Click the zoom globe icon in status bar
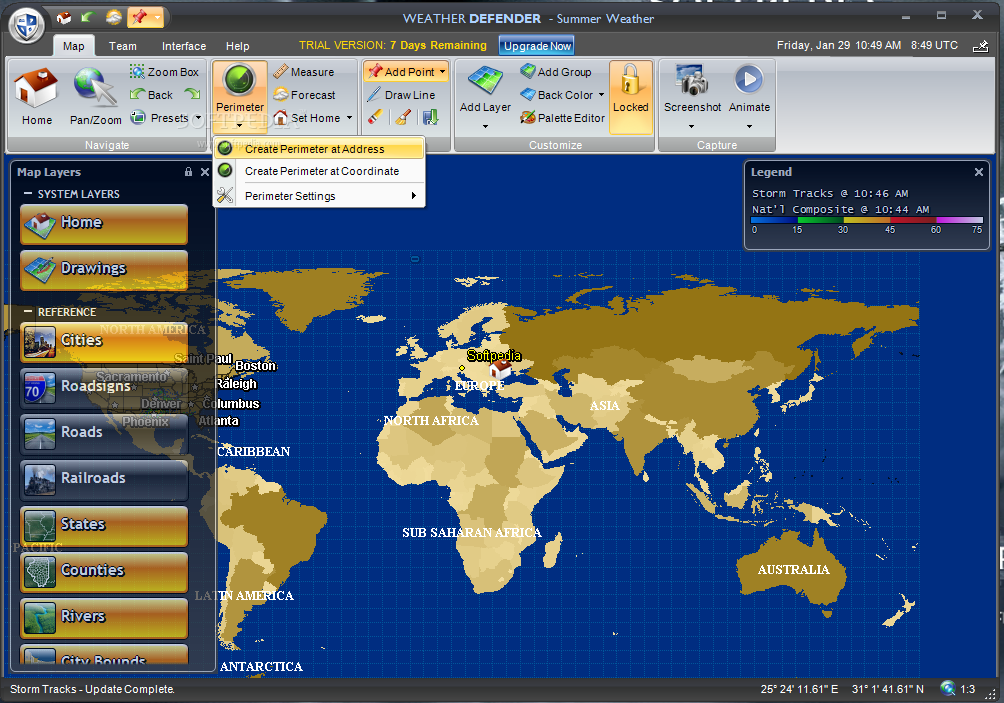 [948, 688]
